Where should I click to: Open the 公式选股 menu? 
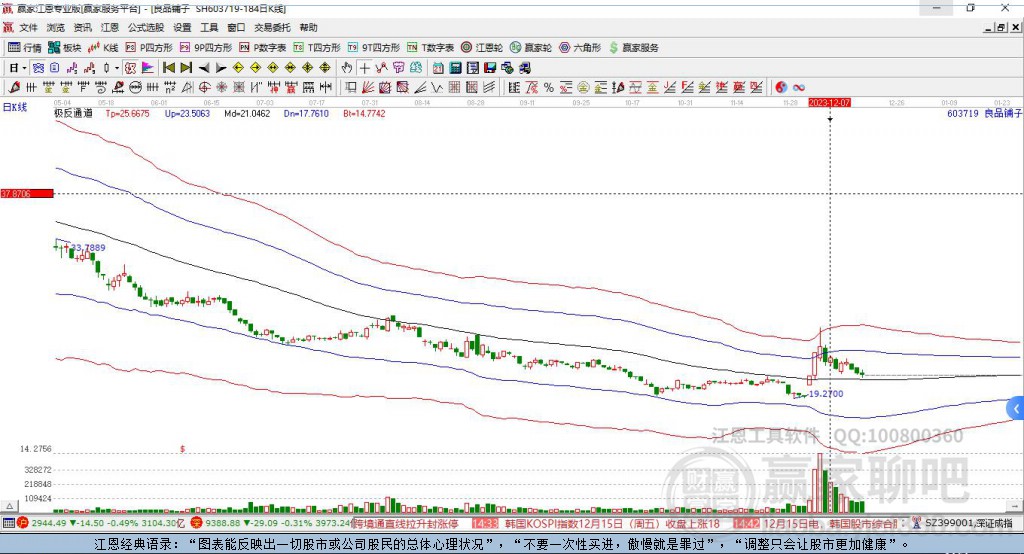click(146, 27)
